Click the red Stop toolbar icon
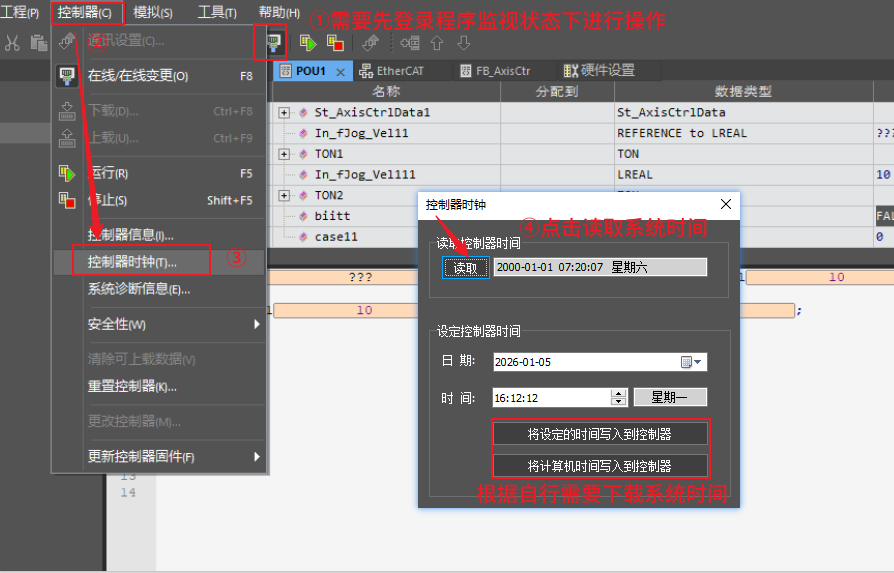This screenshot has width=894, height=573. click(x=335, y=43)
